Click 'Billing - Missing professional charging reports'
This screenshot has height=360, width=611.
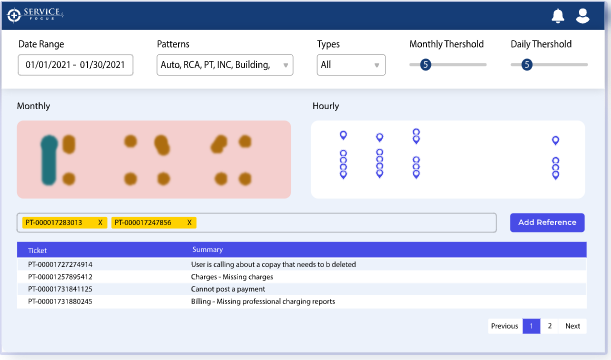click(x=263, y=301)
